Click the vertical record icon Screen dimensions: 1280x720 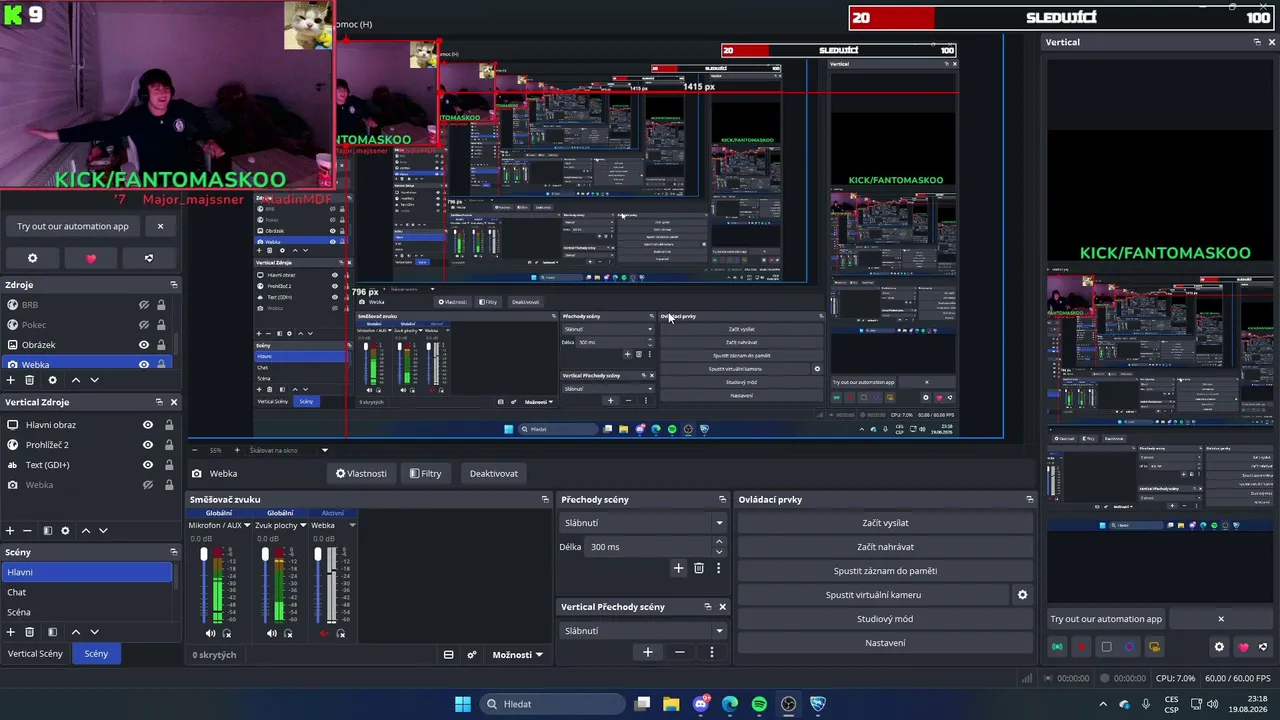click(1081, 647)
